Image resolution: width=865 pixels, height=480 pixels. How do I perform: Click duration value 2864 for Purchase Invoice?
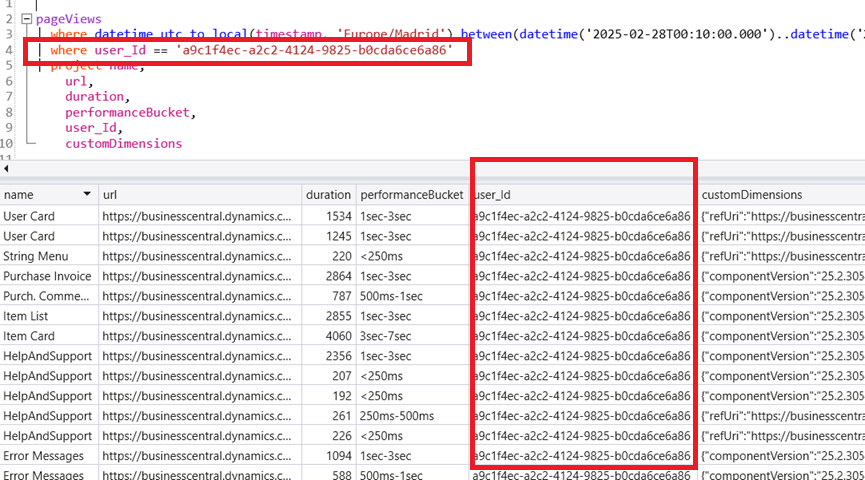click(337, 276)
